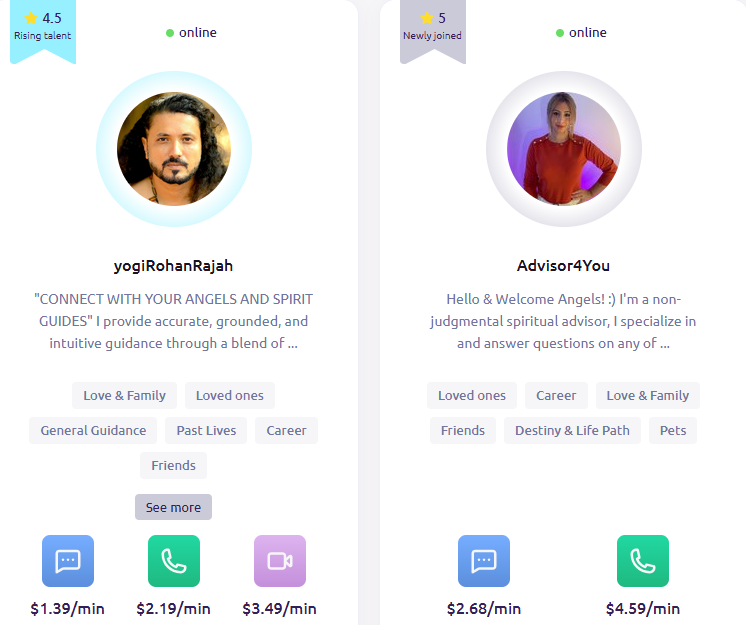
Task: Open chat with Advisor4You
Action: pos(484,561)
